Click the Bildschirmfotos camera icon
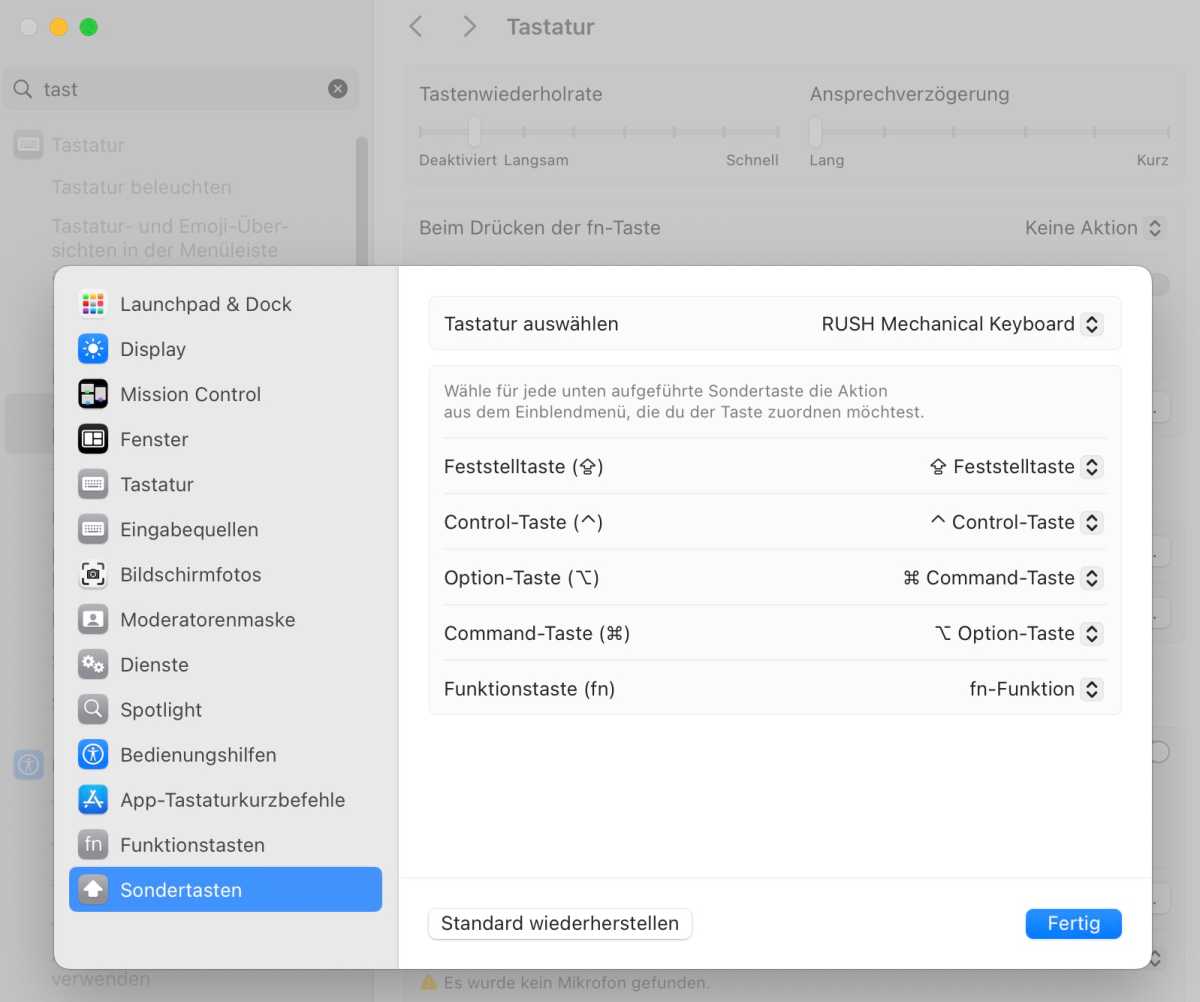The image size is (1200, 1002). click(93, 574)
